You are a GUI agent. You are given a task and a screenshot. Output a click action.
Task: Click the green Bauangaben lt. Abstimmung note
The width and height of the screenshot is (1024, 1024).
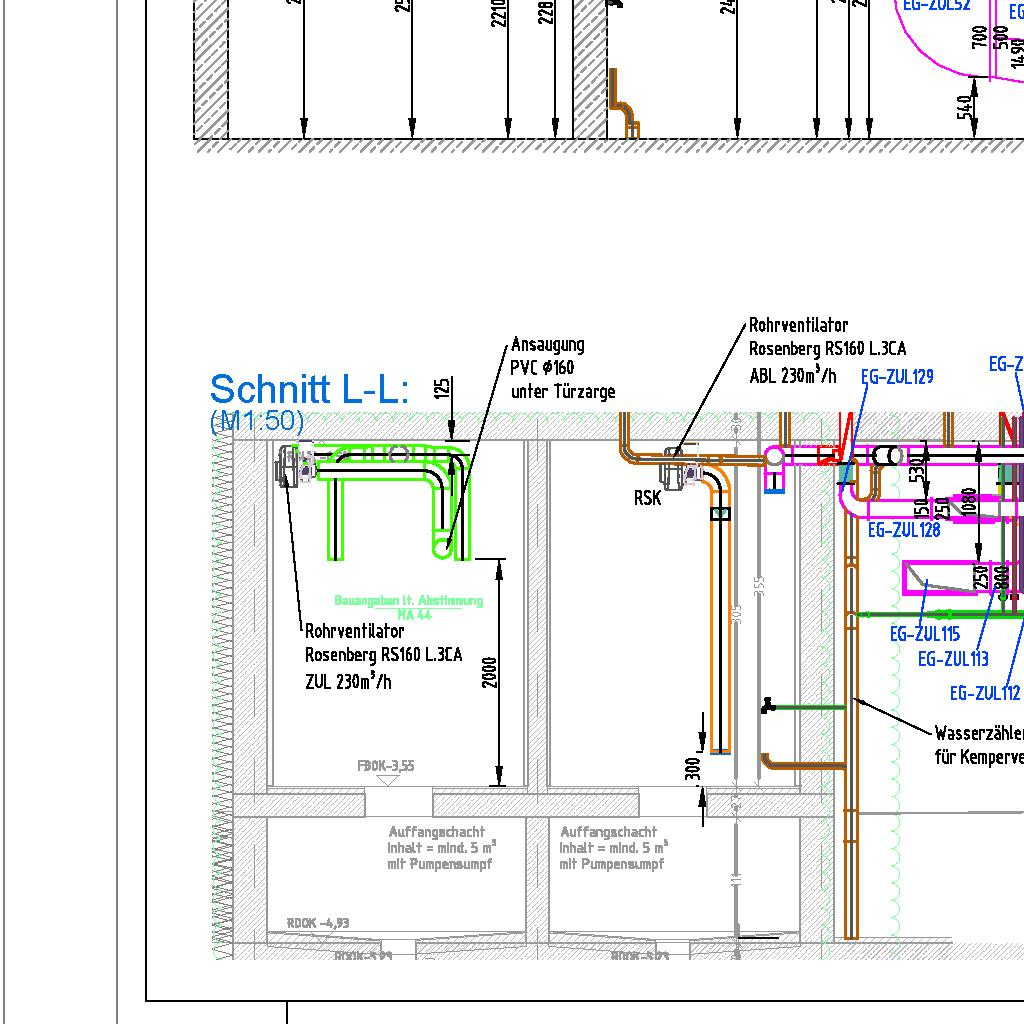coord(408,606)
